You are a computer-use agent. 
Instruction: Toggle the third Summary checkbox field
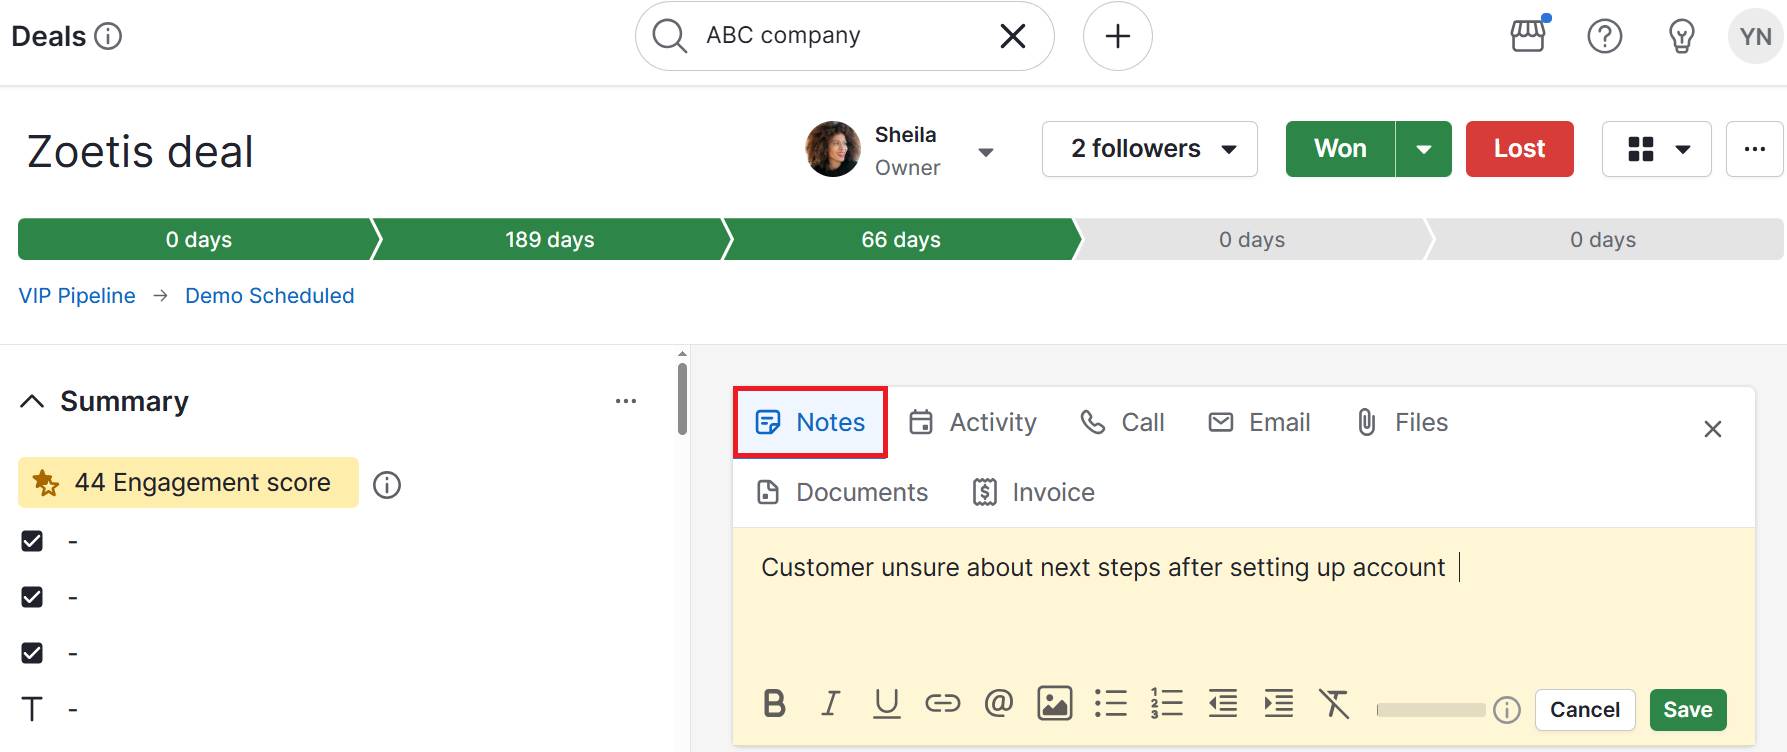click(x=32, y=653)
